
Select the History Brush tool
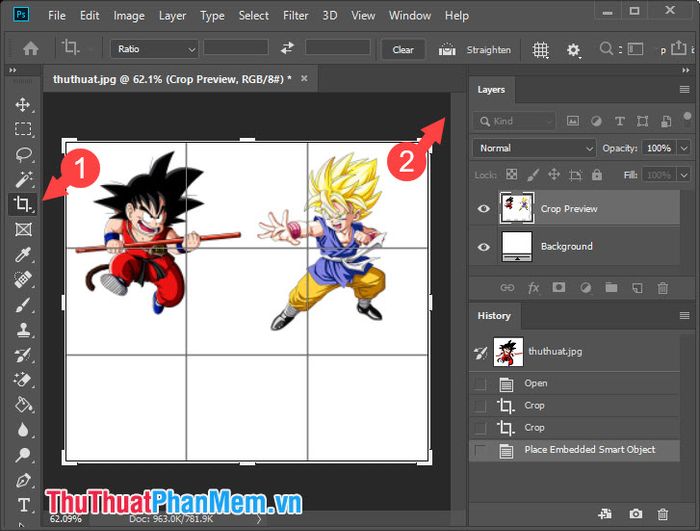point(23,355)
